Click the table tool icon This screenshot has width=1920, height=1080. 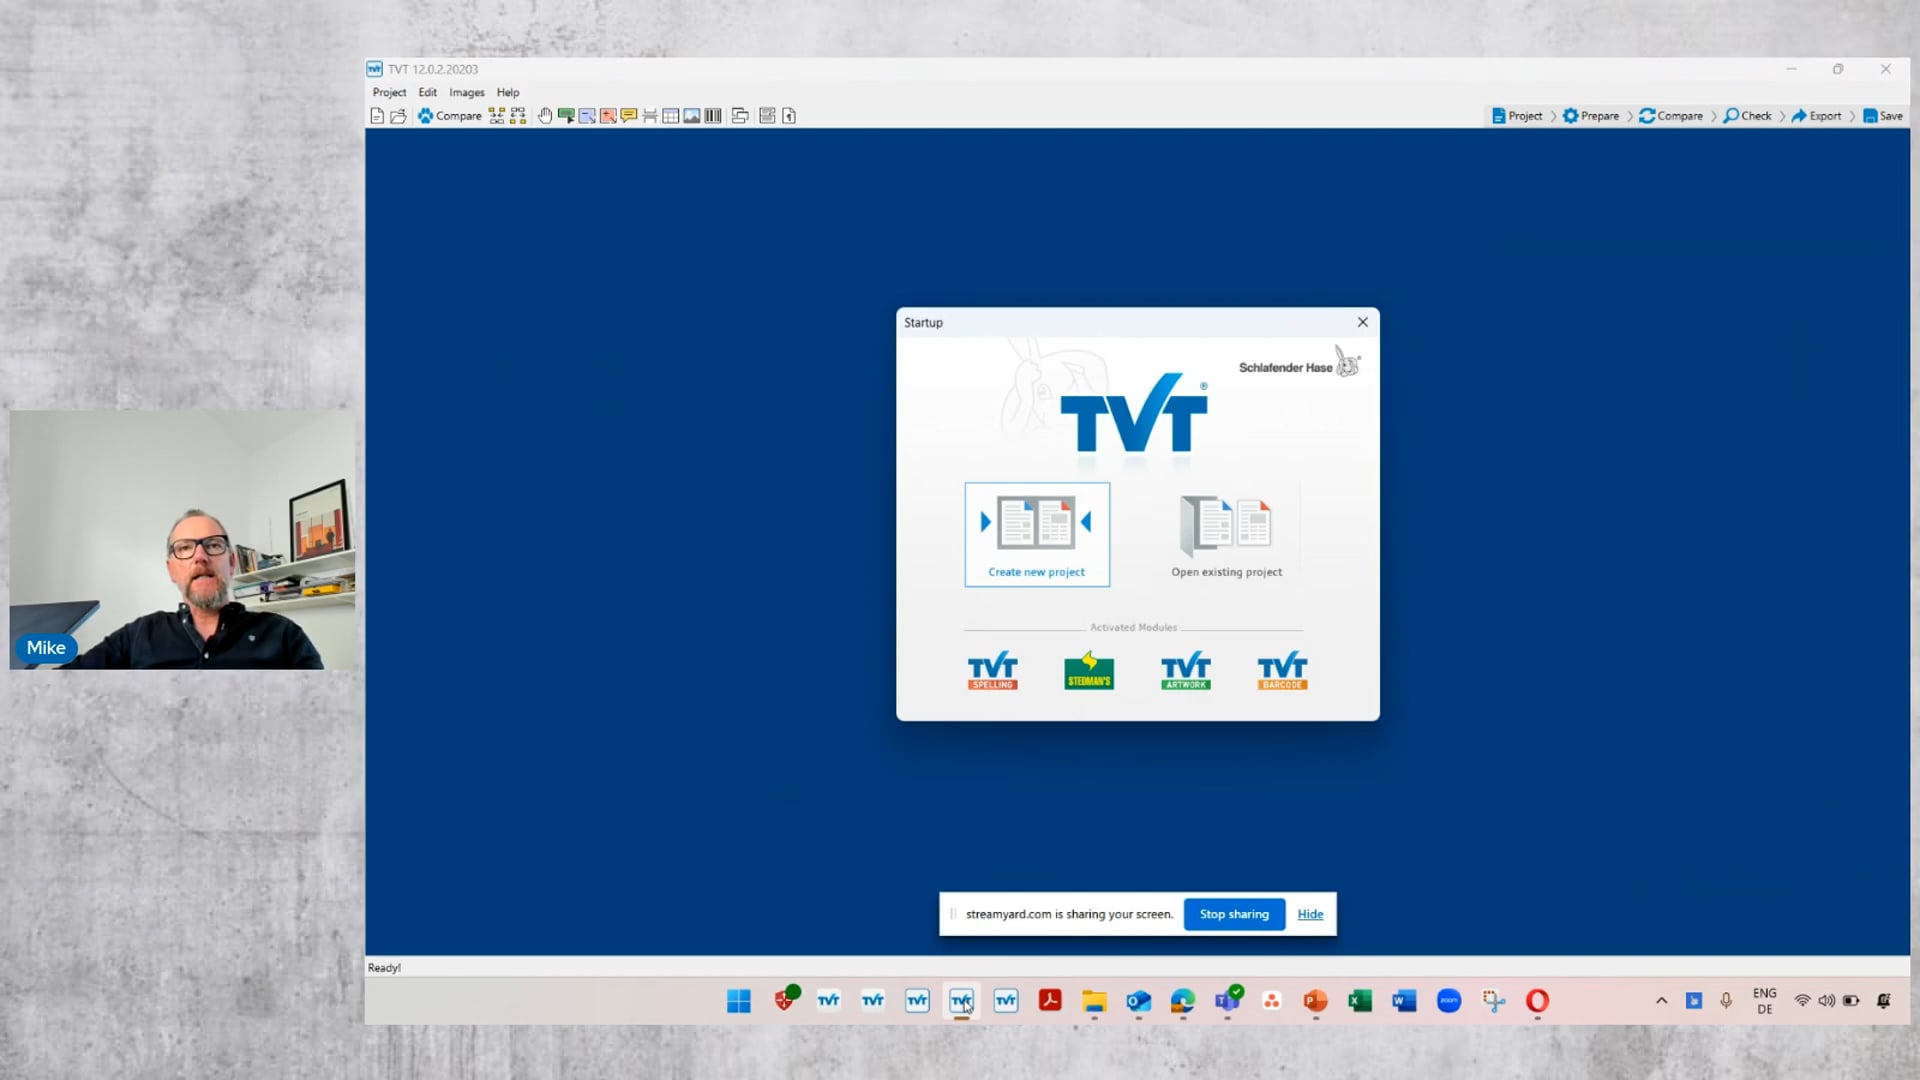pyautogui.click(x=671, y=116)
